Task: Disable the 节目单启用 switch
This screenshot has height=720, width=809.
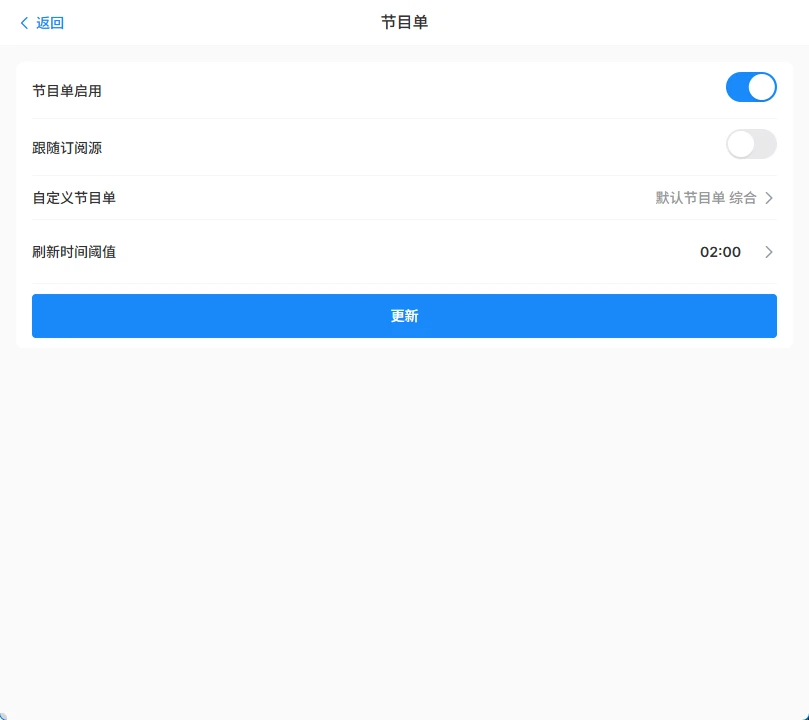Action: (751, 88)
